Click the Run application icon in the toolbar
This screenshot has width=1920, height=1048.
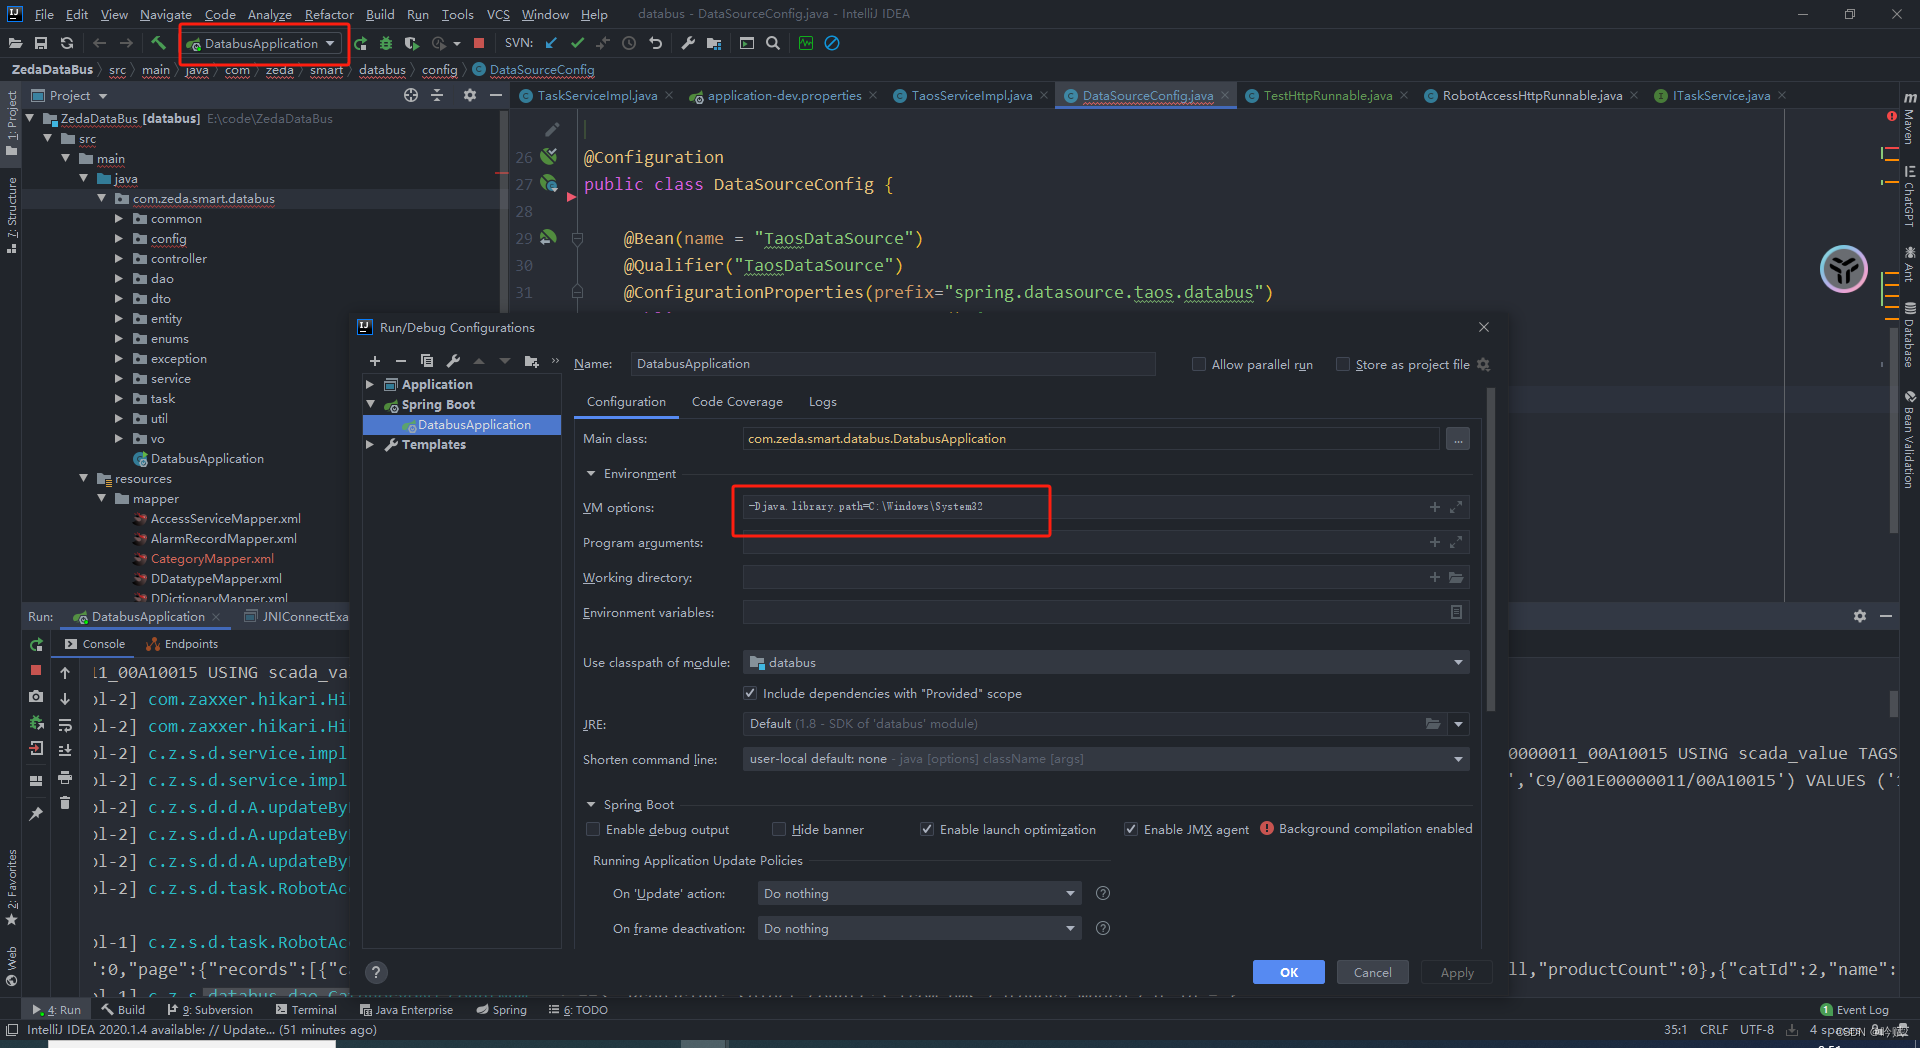coord(361,43)
